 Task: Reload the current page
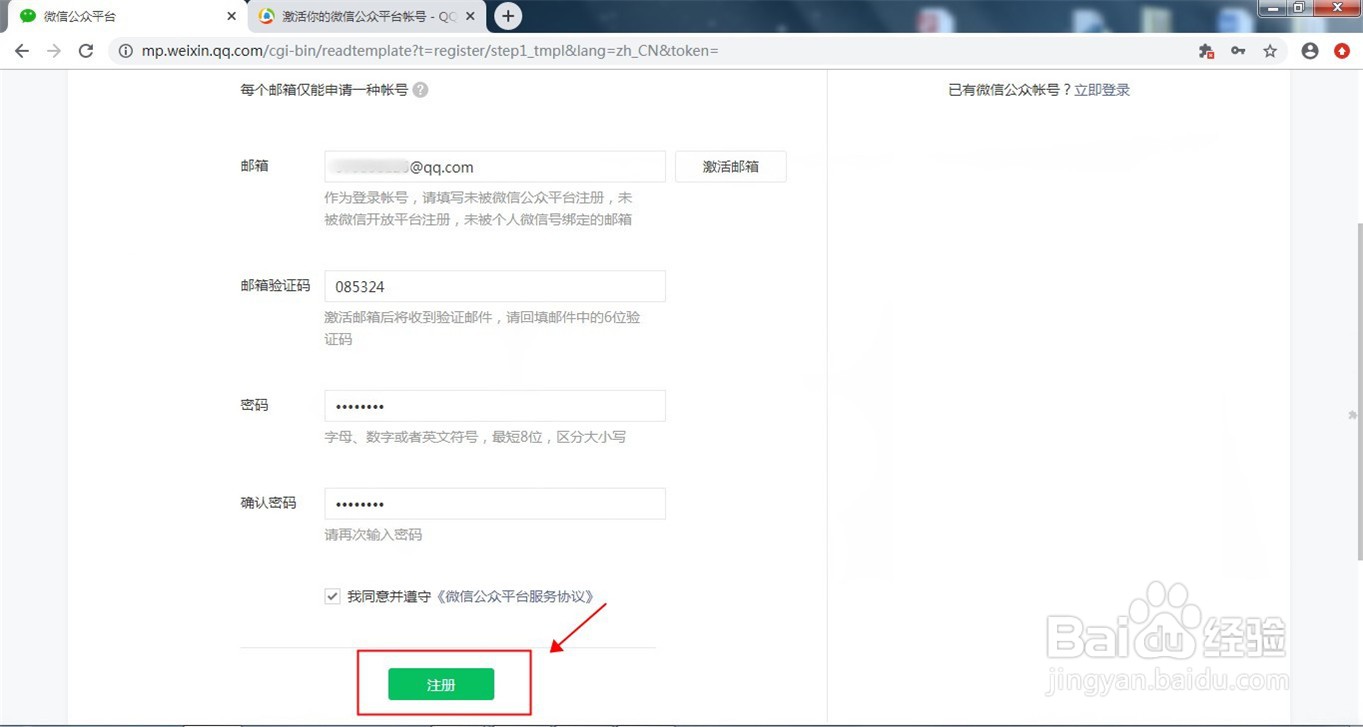86,51
